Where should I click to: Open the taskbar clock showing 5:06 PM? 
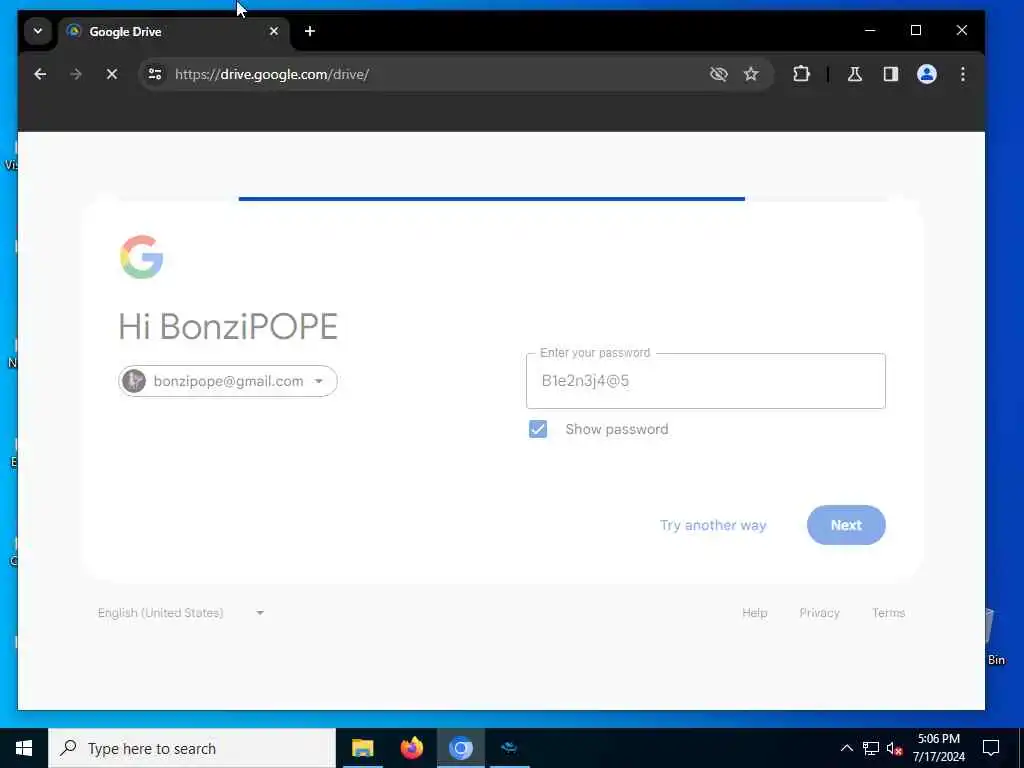938,748
